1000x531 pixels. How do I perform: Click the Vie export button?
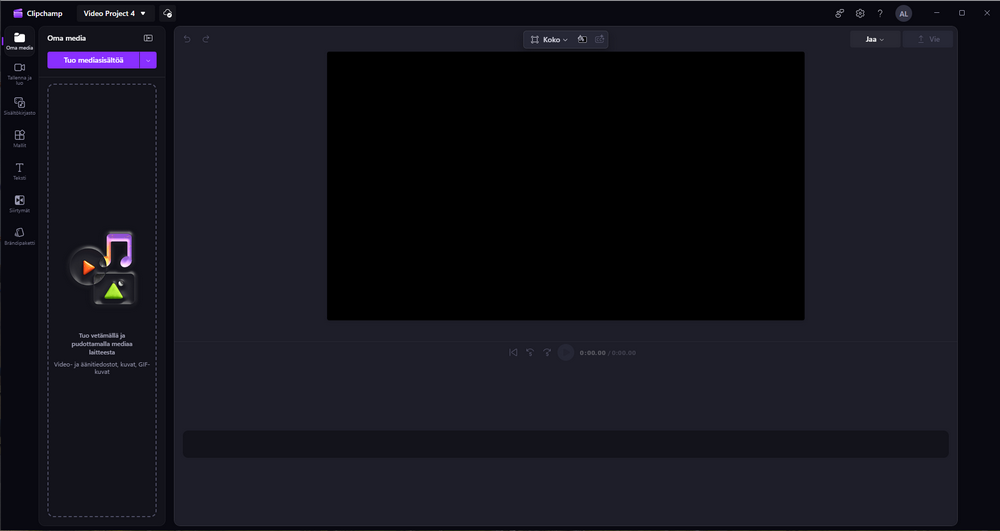click(928, 40)
